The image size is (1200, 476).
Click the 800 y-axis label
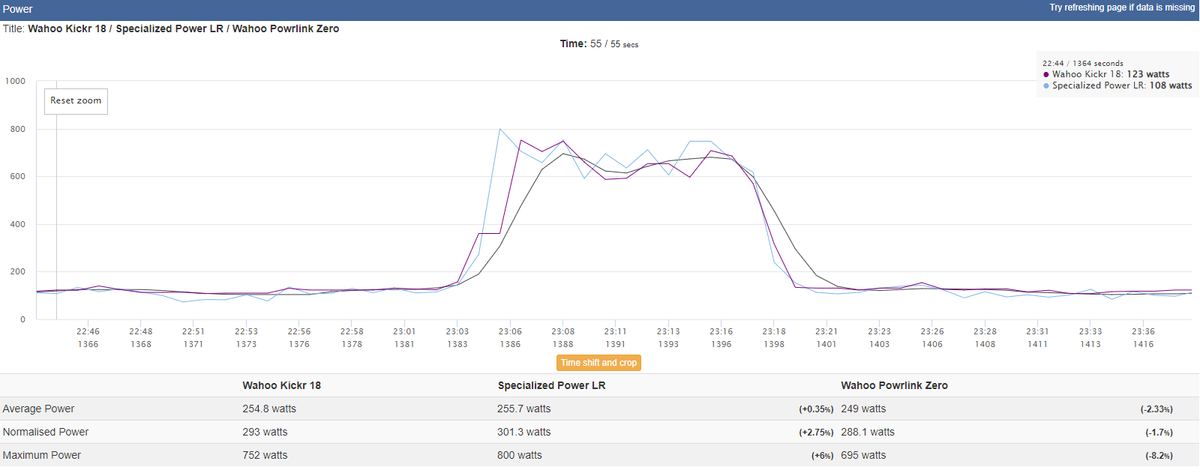click(x=17, y=129)
